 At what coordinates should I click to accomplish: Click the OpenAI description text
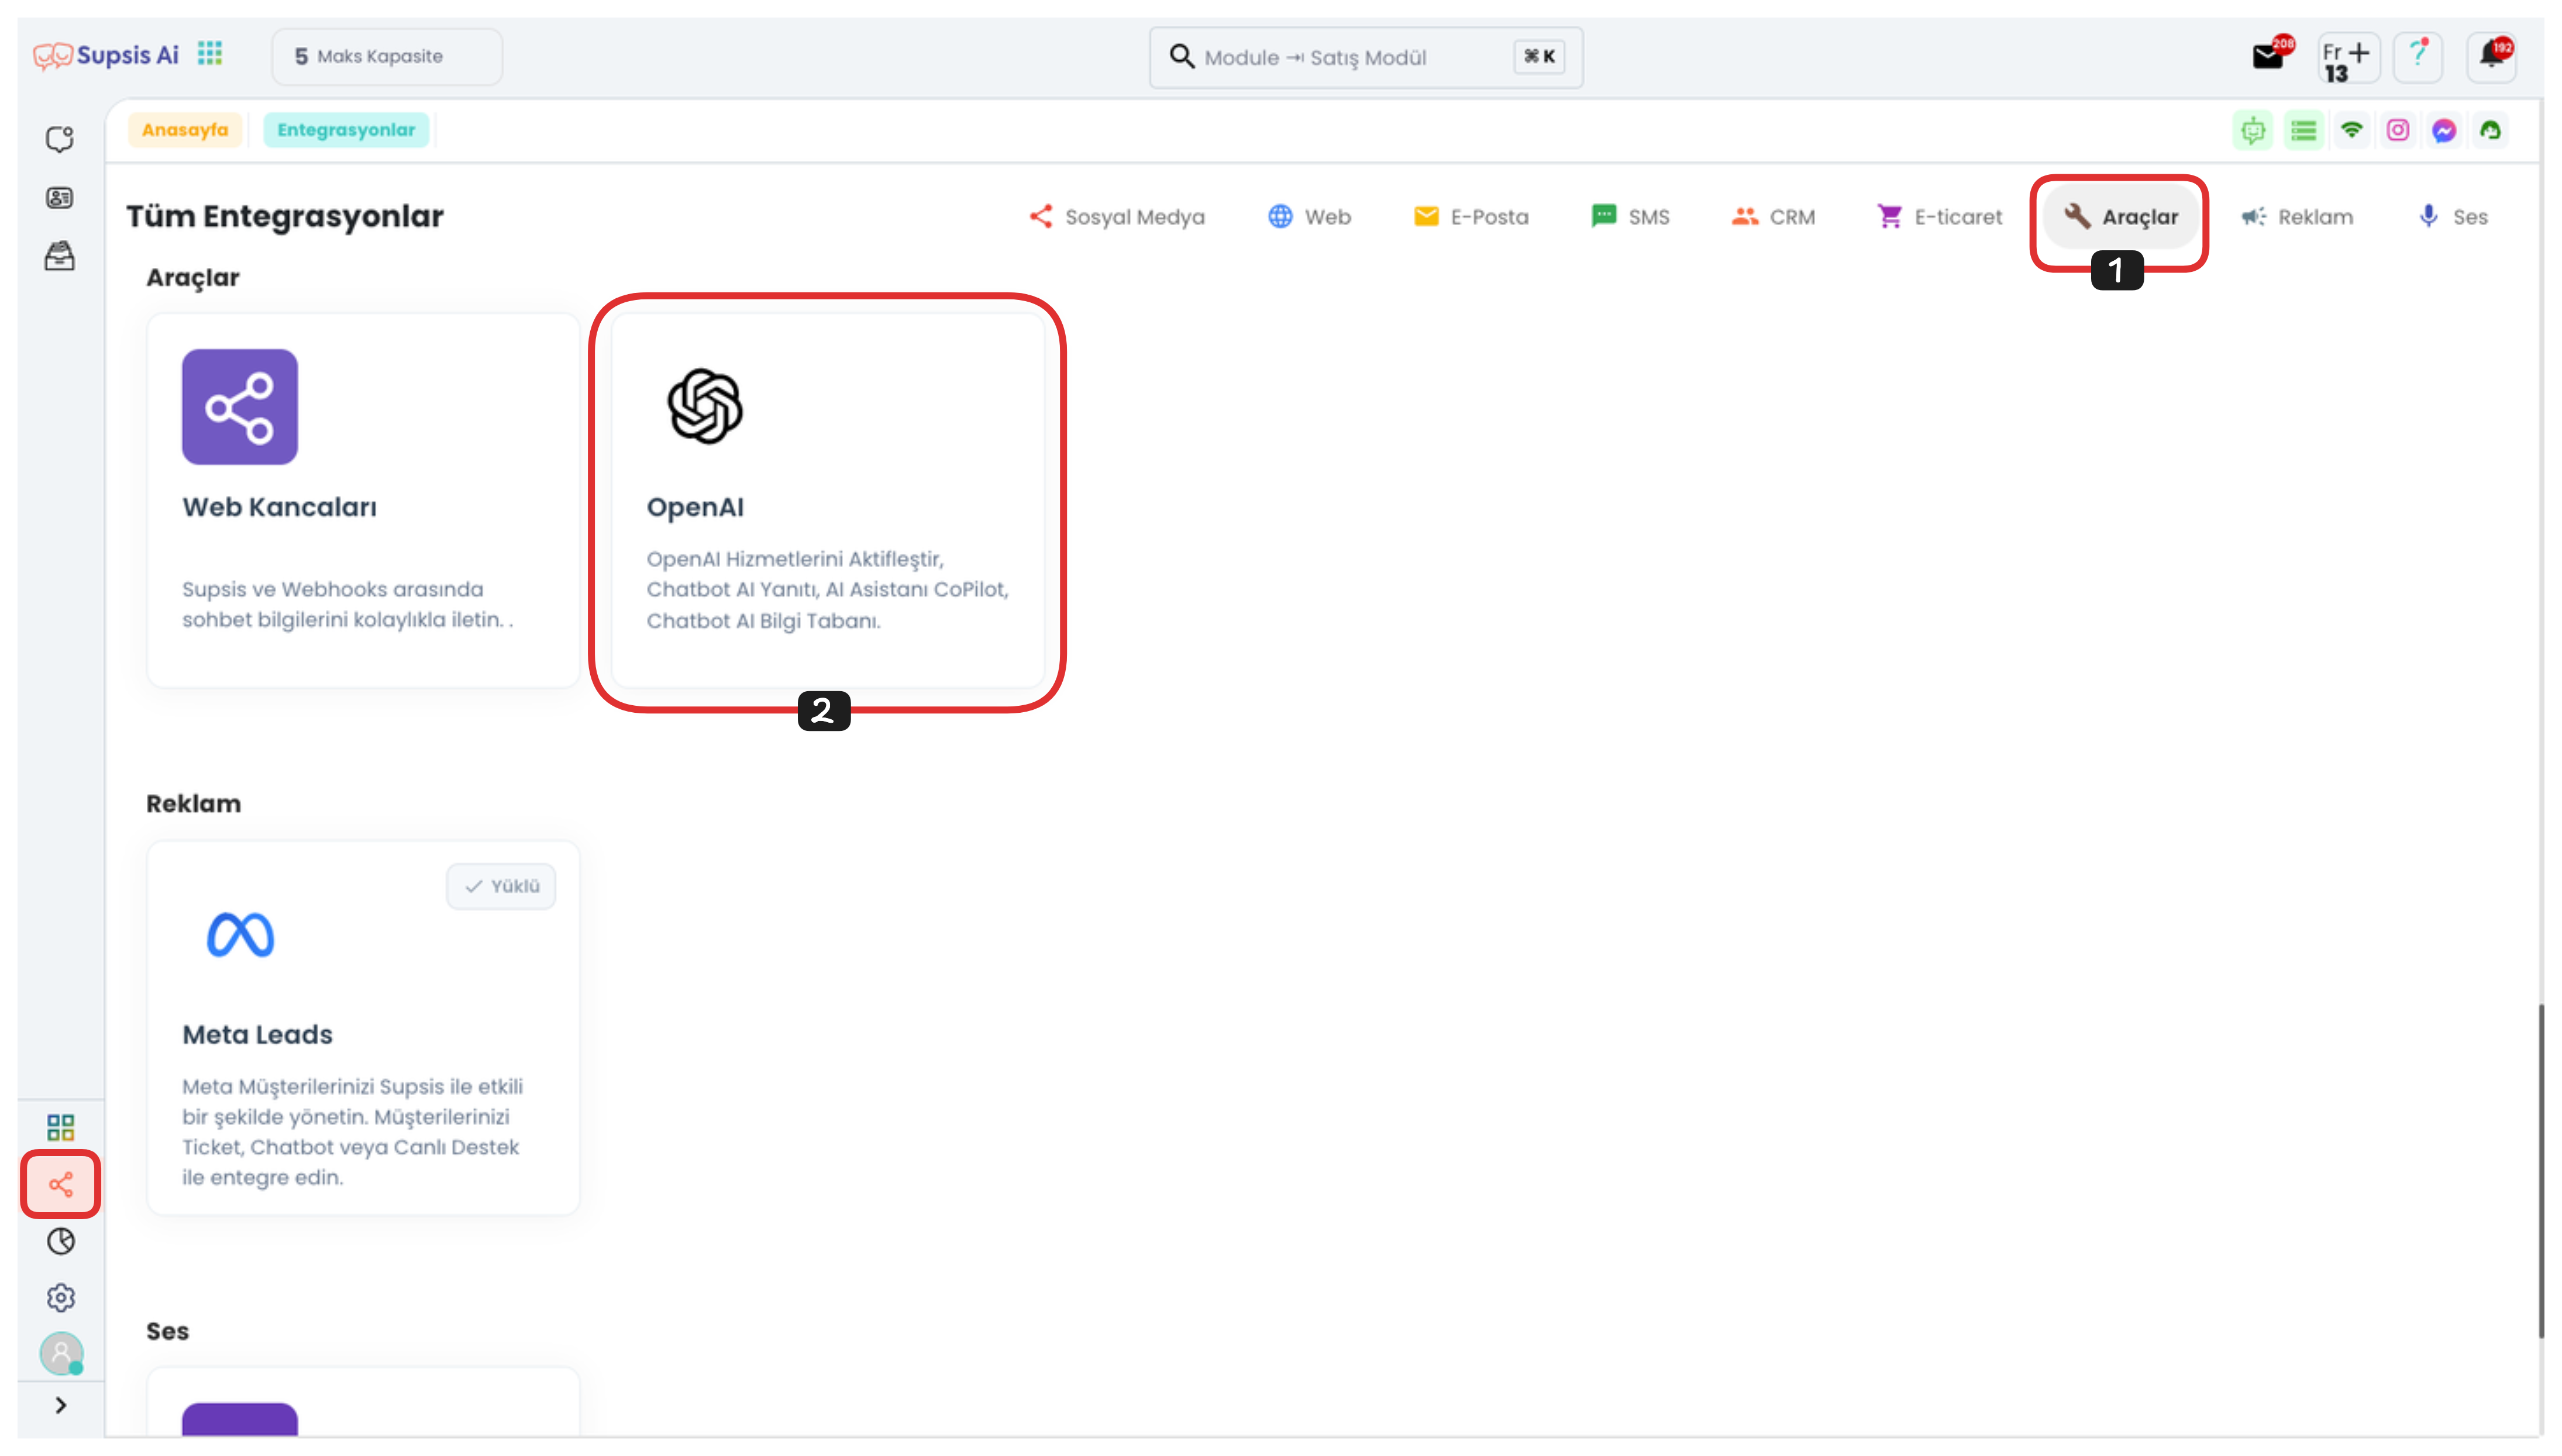tap(827, 590)
